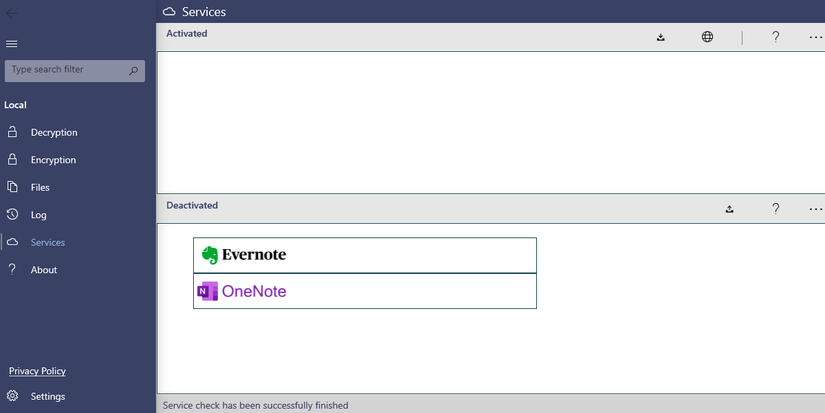825x413 pixels.
Task: Click the back arrow icon
Action: (x=11, y=12)
